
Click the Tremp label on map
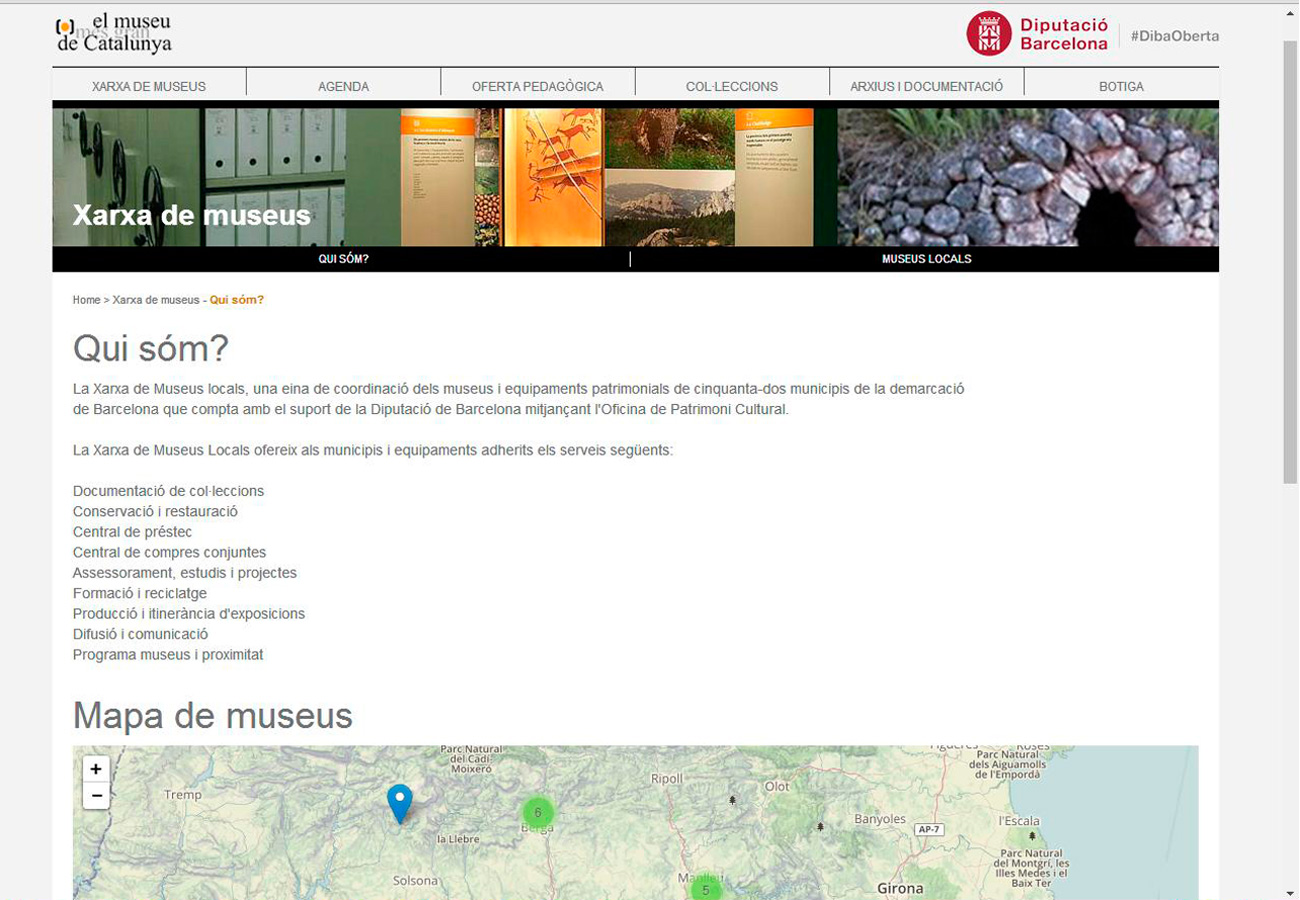183,795
